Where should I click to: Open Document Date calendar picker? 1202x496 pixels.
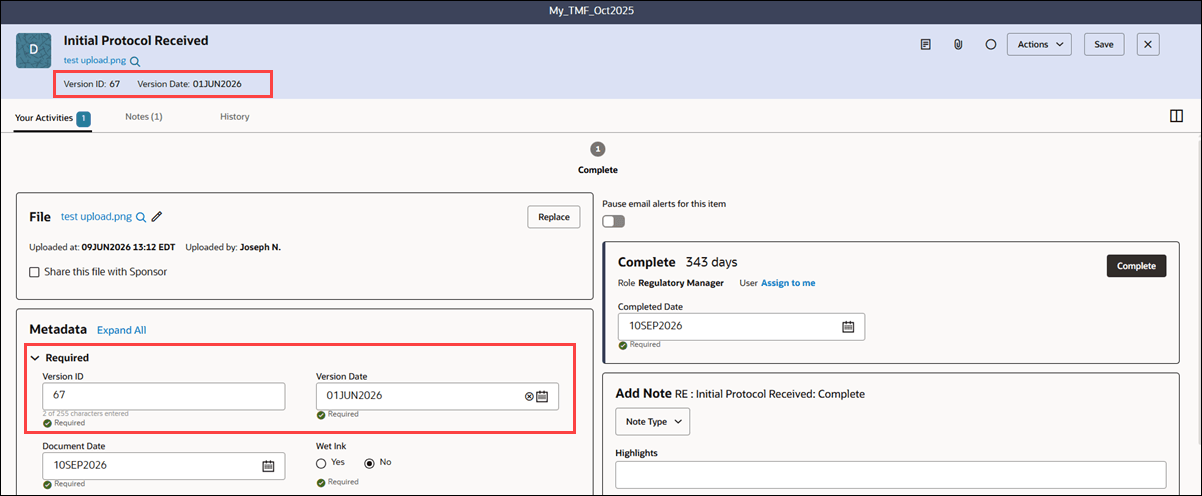268,466
